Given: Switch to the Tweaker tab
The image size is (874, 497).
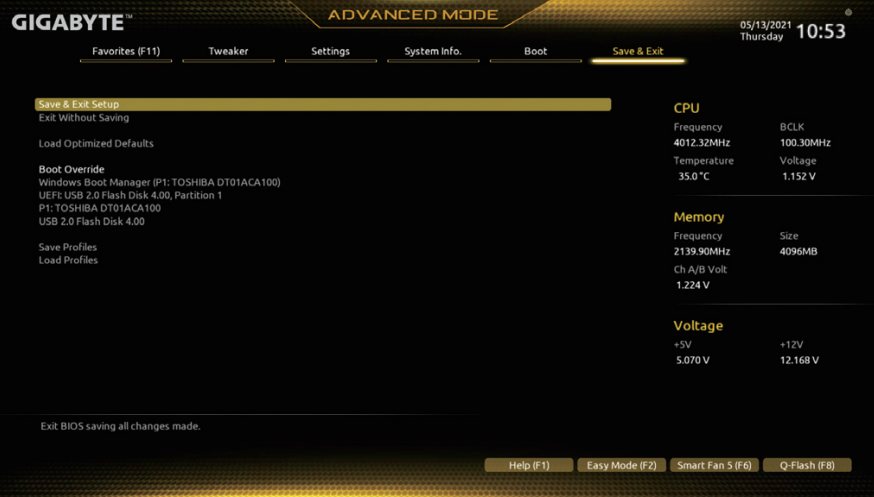Looking at the screenshot, I should click(228, 51).
